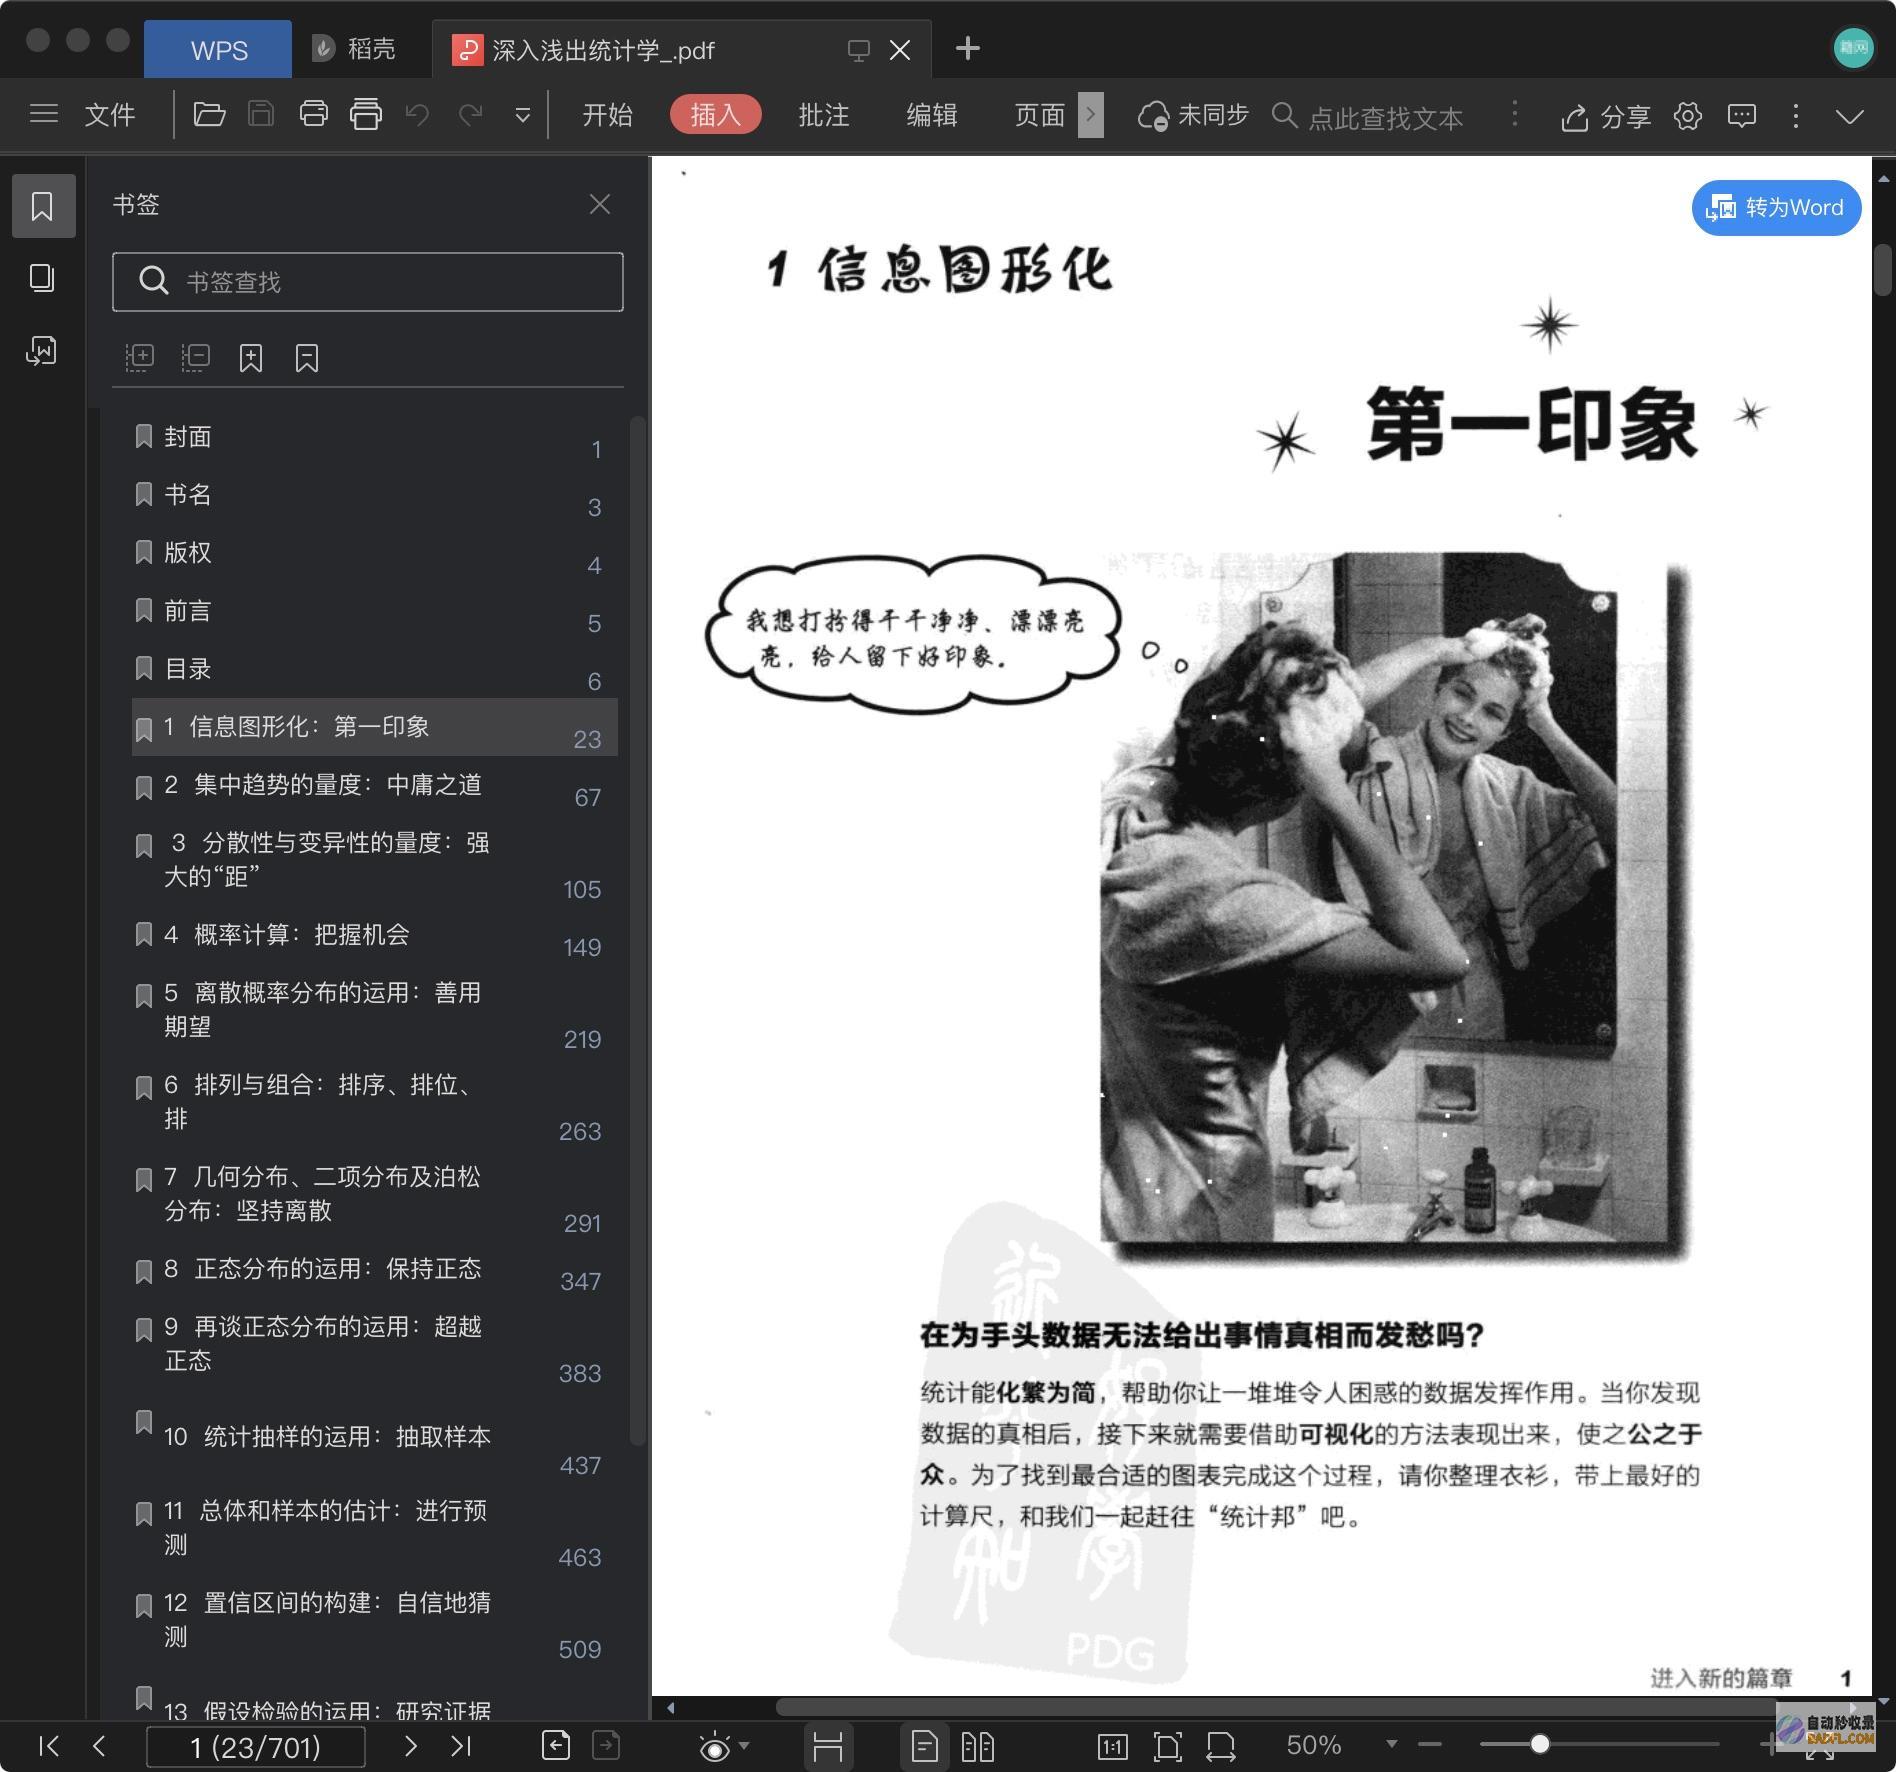Image resolution: width=1896 pixels, height=1772 pixels.
Task: Open the annotations panel icon in the sidebar
Action: click(x=42, y=350)
